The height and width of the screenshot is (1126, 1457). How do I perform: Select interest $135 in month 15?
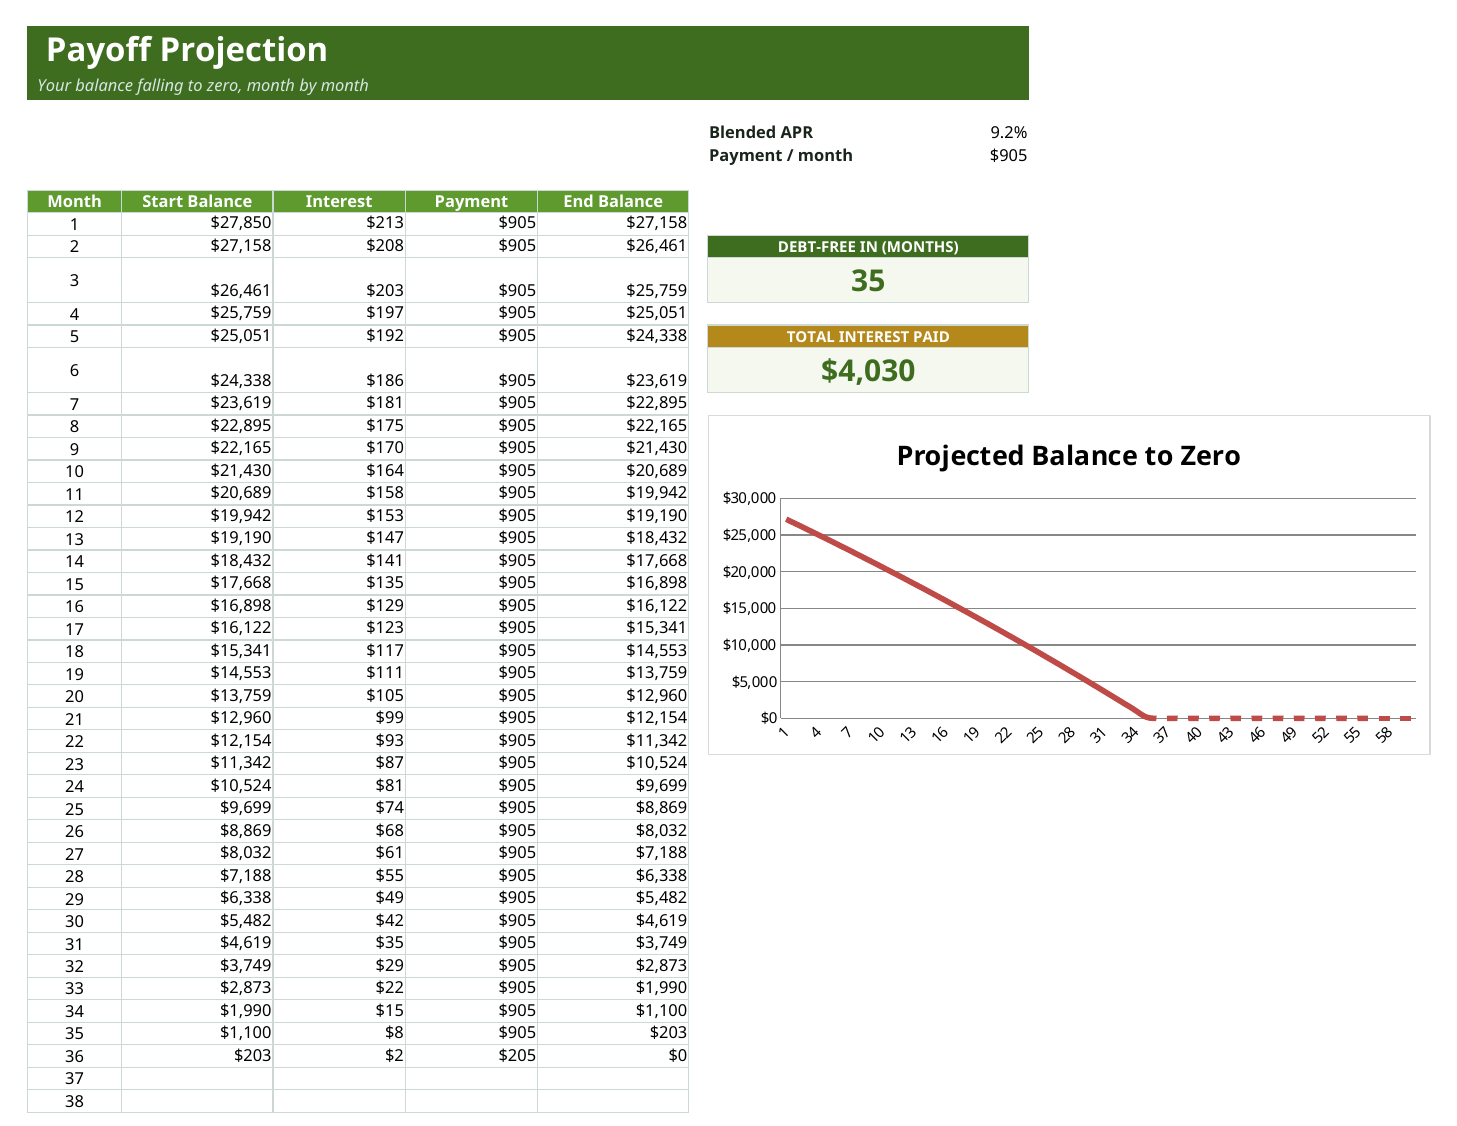point(339,583)
